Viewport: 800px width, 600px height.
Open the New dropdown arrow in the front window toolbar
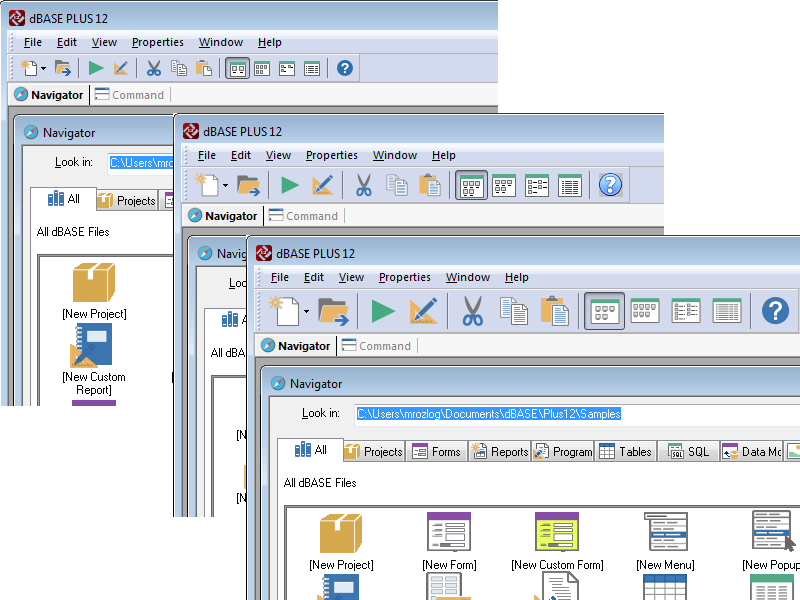coord(306,311)
